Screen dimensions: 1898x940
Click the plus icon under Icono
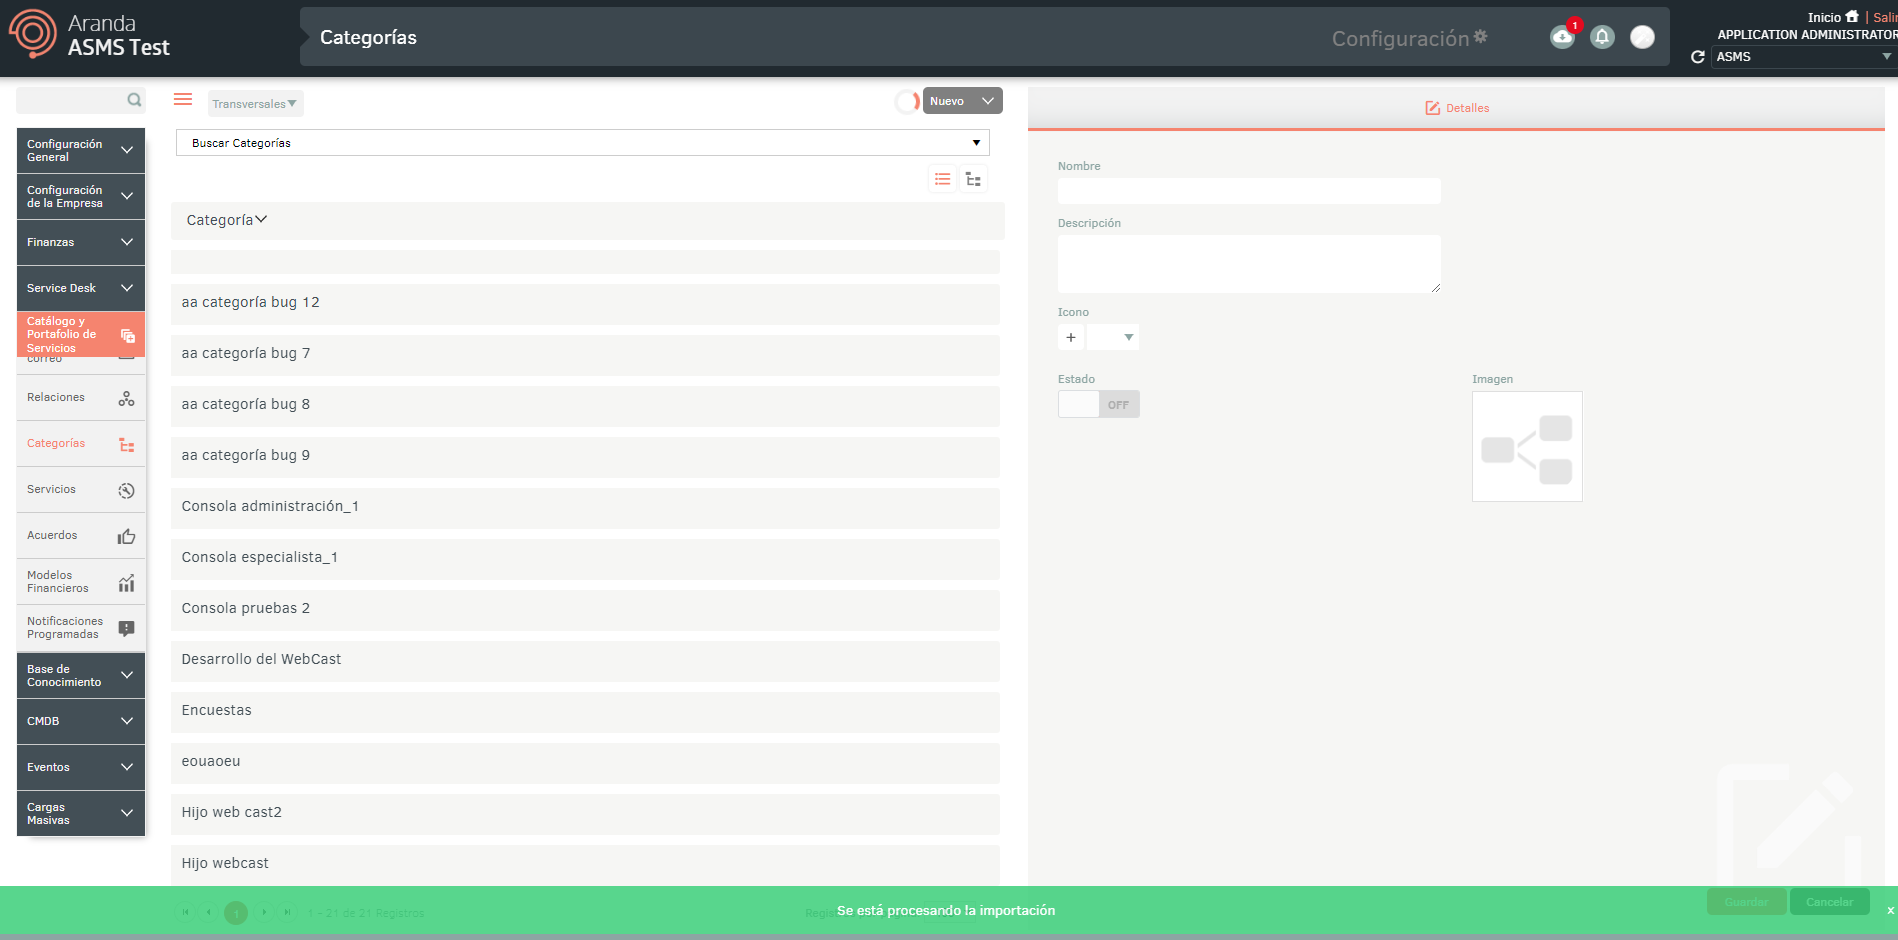[1071, 337]
